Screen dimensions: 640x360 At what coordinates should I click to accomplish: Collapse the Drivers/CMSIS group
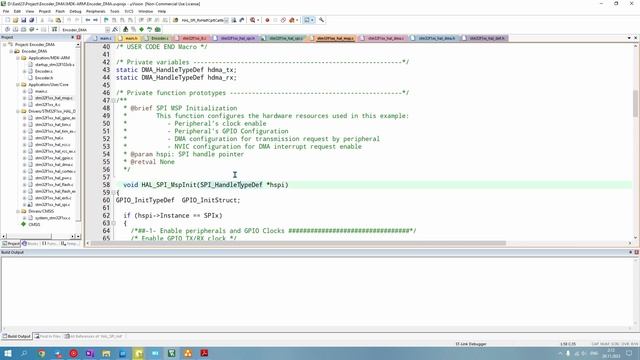pyautogui.click(x=18, y=211)
